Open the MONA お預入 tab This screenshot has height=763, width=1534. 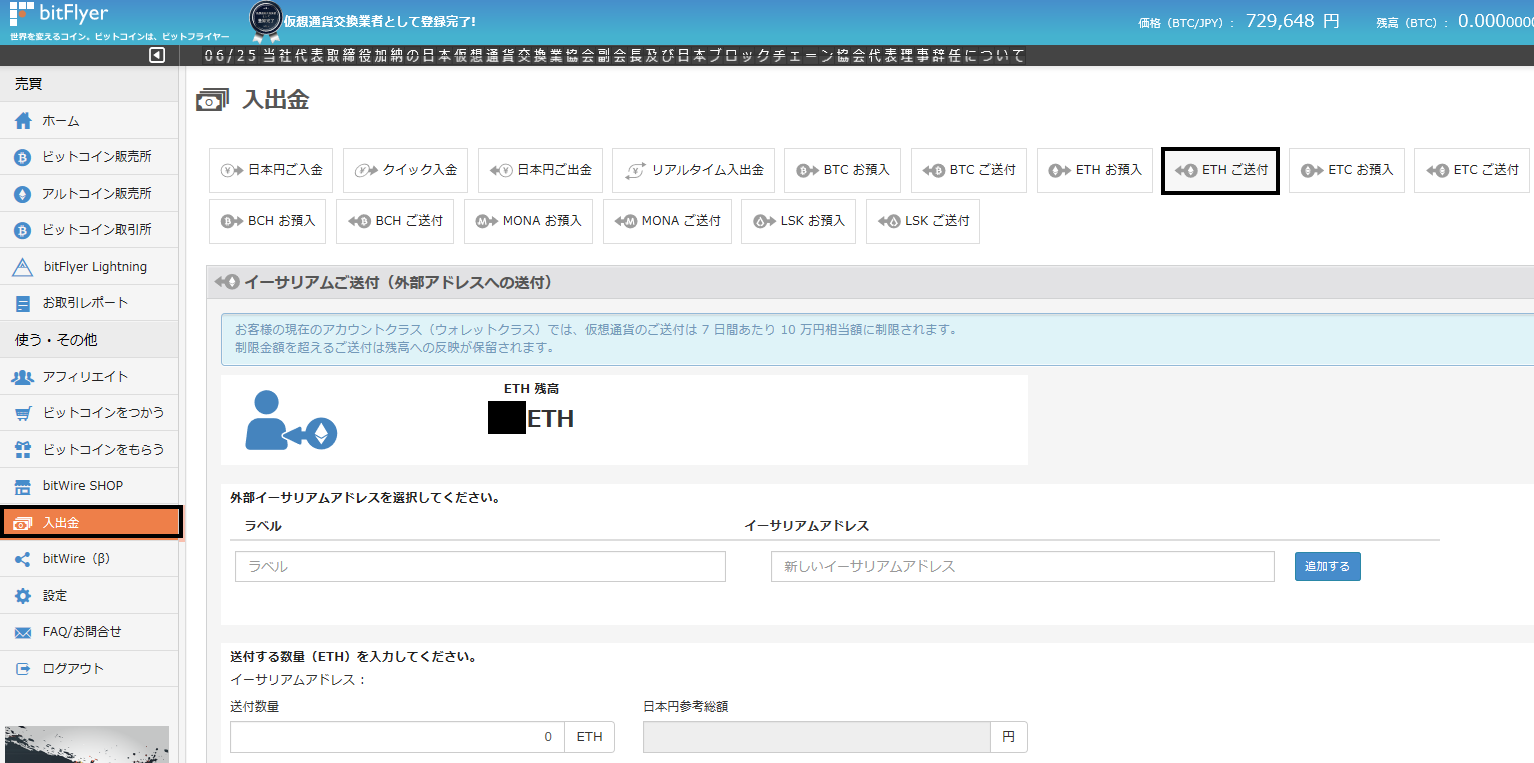(529, 221)
